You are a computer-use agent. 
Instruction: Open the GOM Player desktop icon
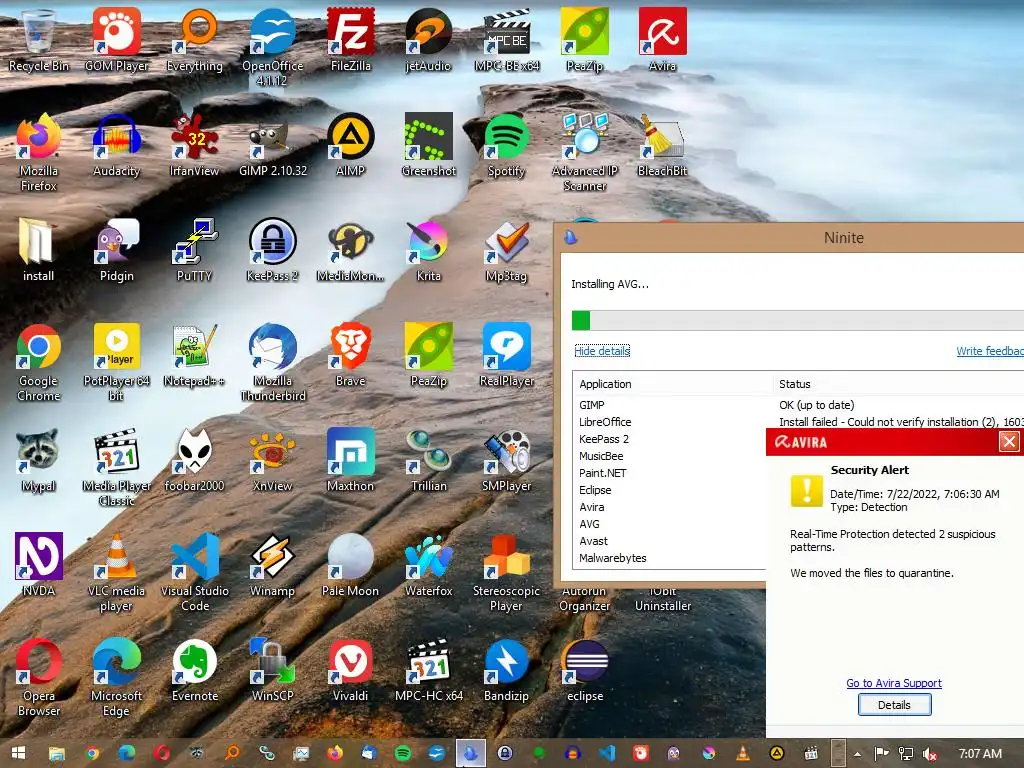click(116, 39)
